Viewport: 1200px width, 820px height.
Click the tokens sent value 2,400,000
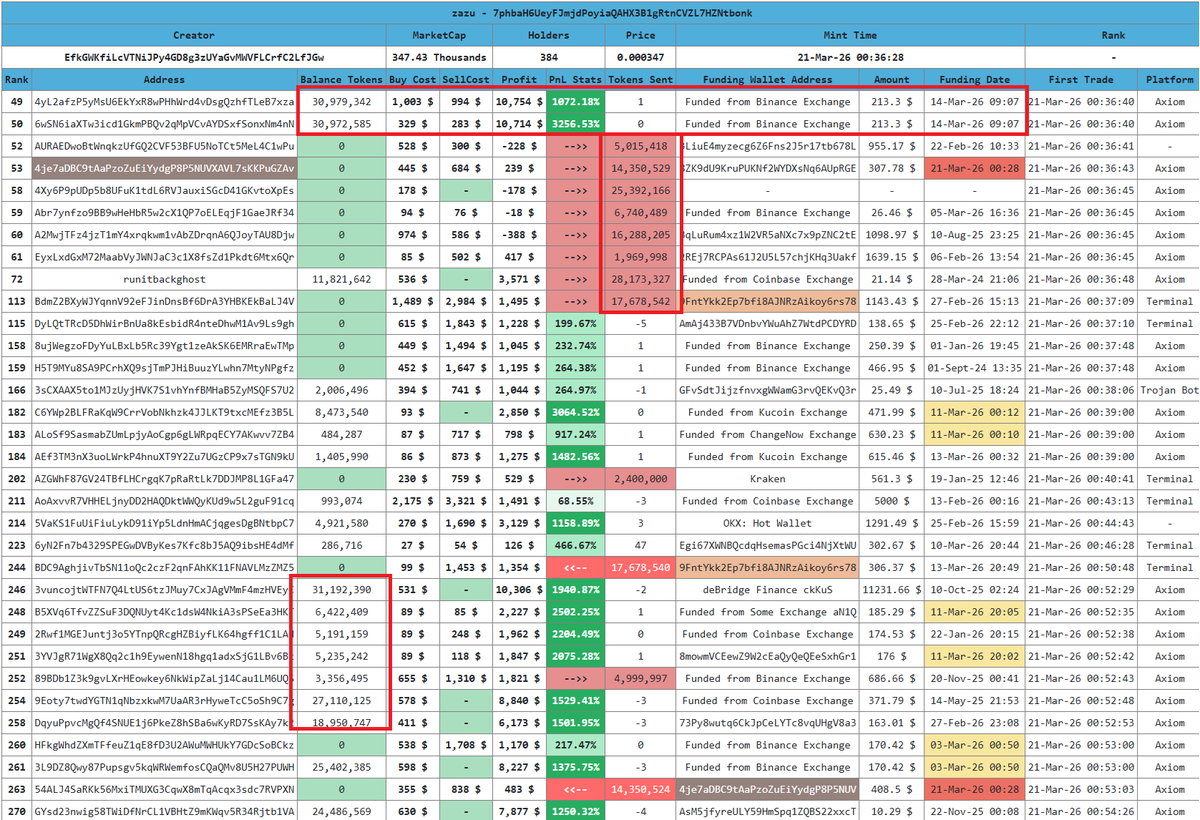point(640,479)
